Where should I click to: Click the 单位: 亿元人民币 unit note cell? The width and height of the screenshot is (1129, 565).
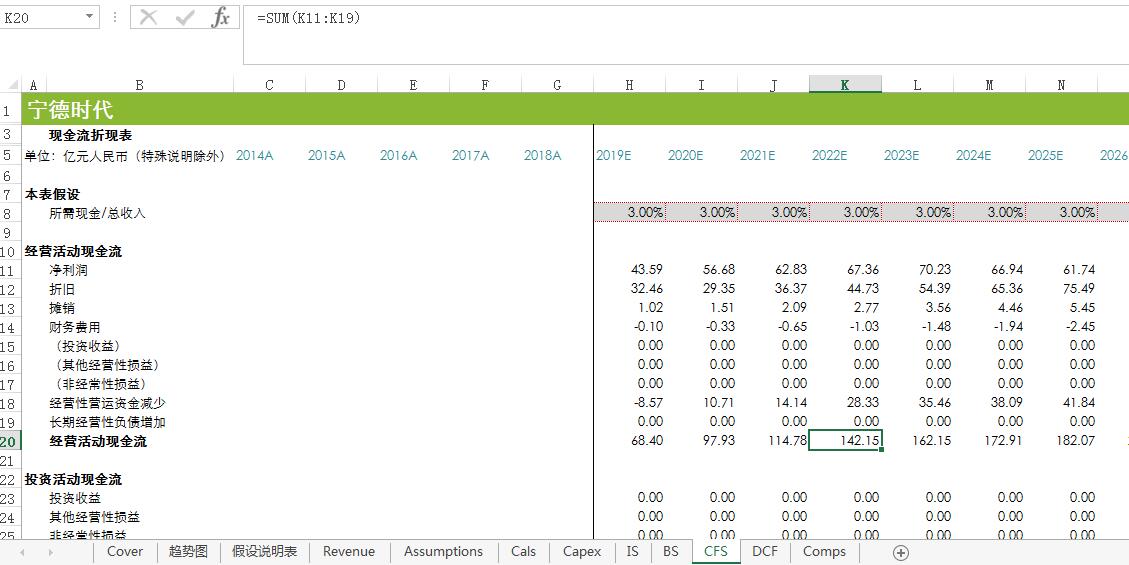(x=125, y=155)
